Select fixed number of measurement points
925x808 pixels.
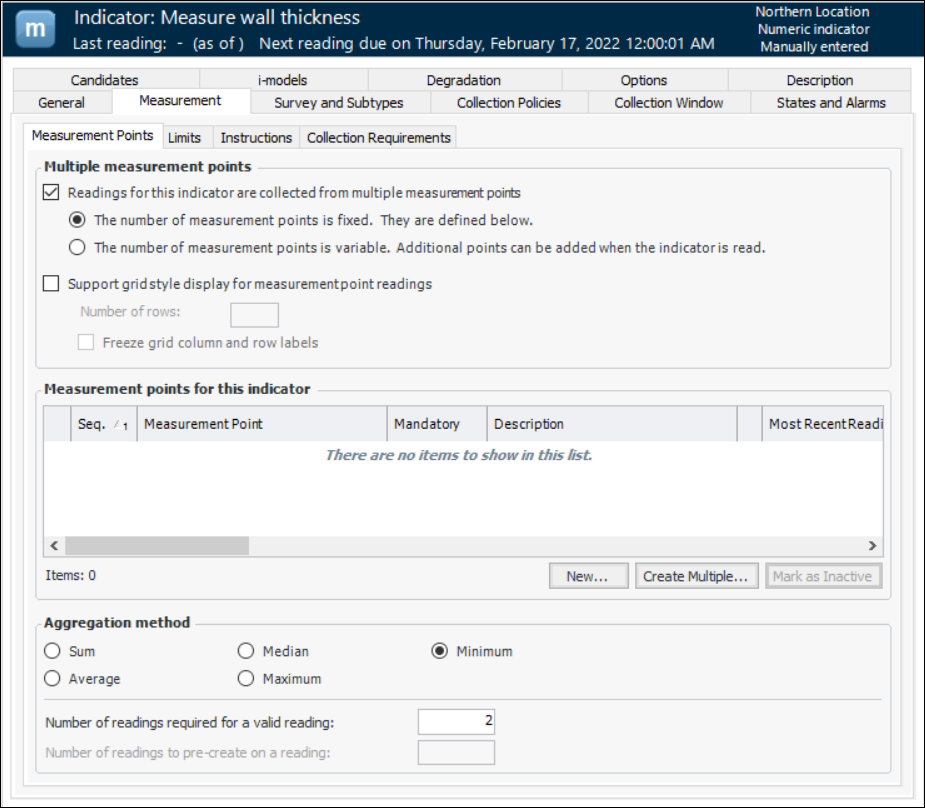(77, 220)
